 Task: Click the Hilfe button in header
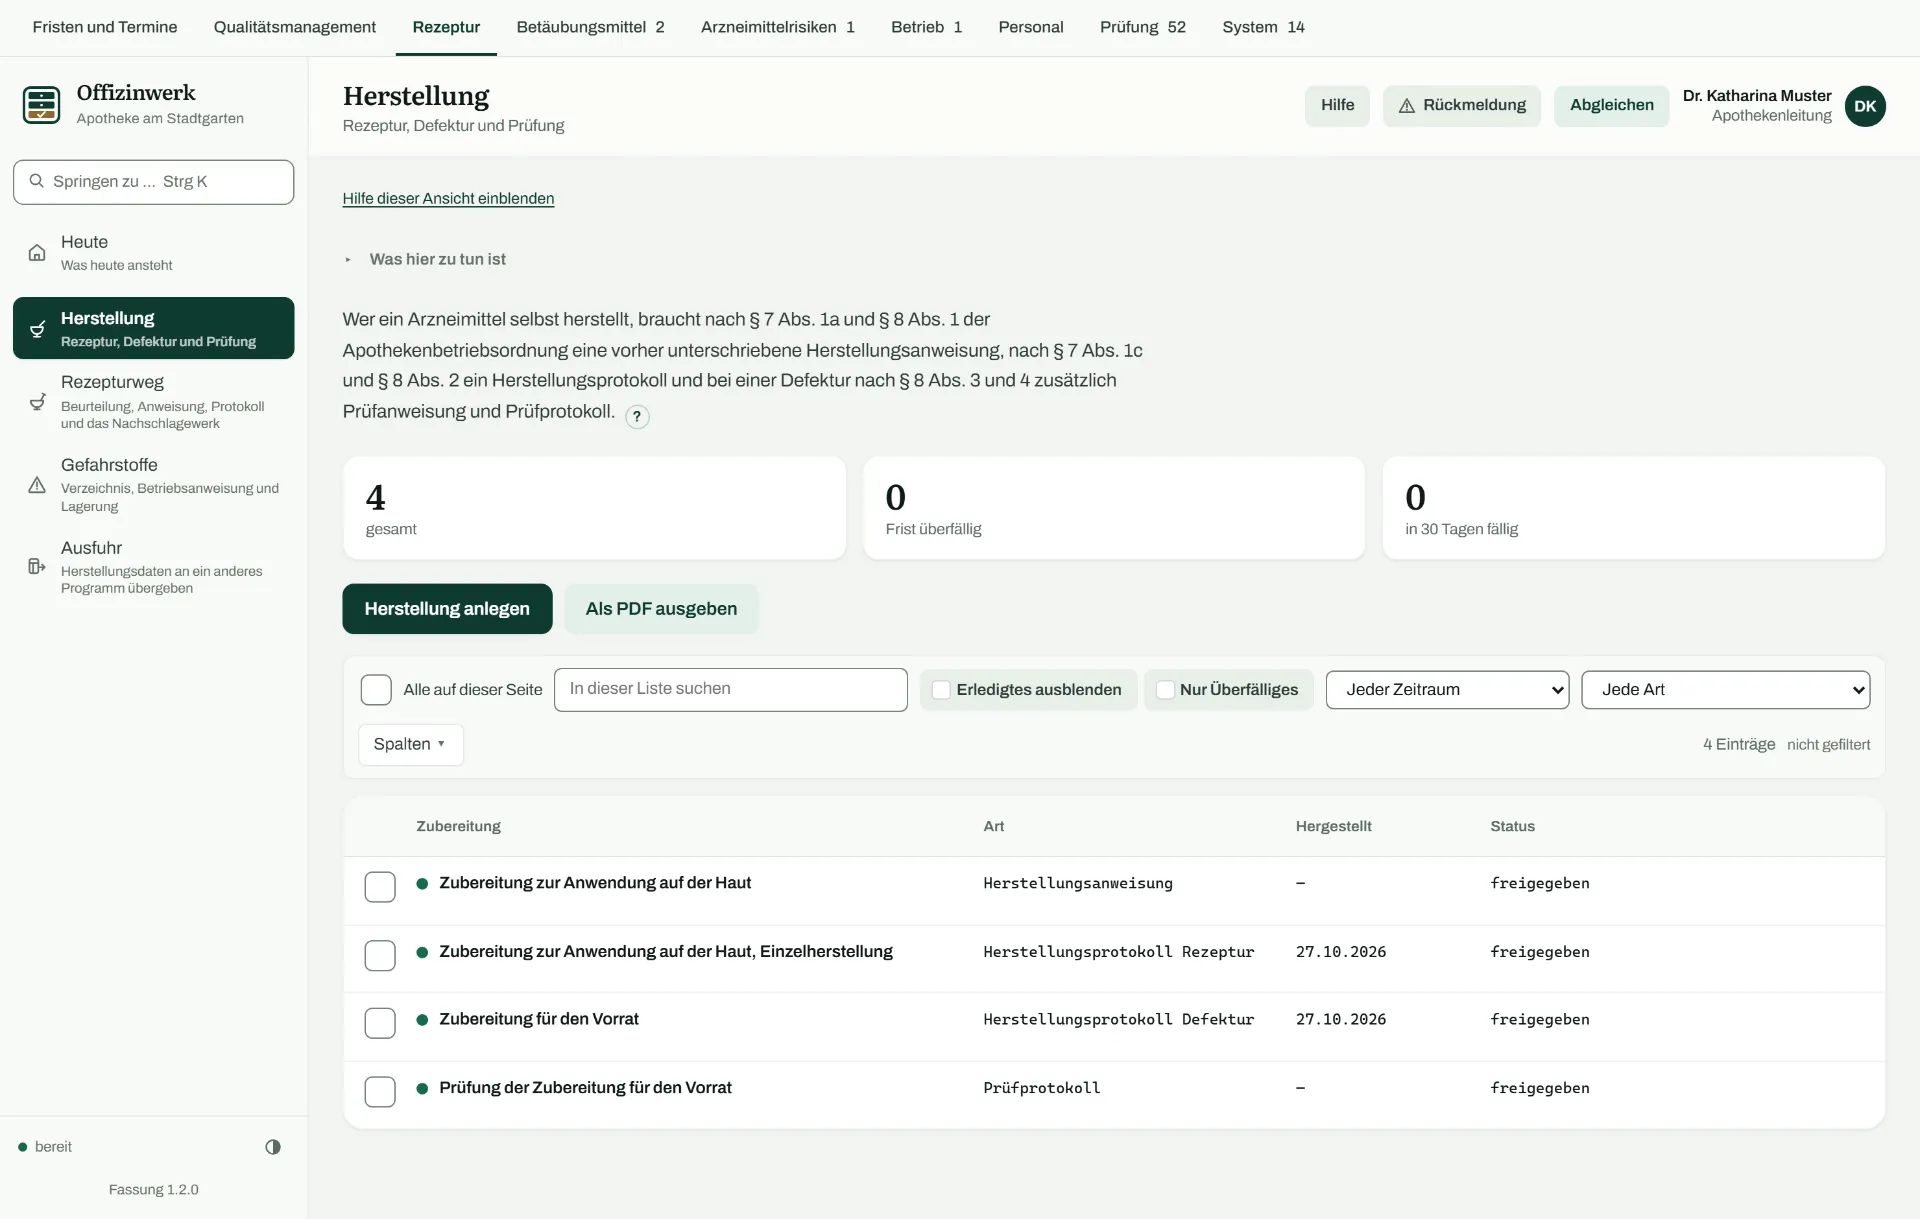click(x=1337, y=106)
